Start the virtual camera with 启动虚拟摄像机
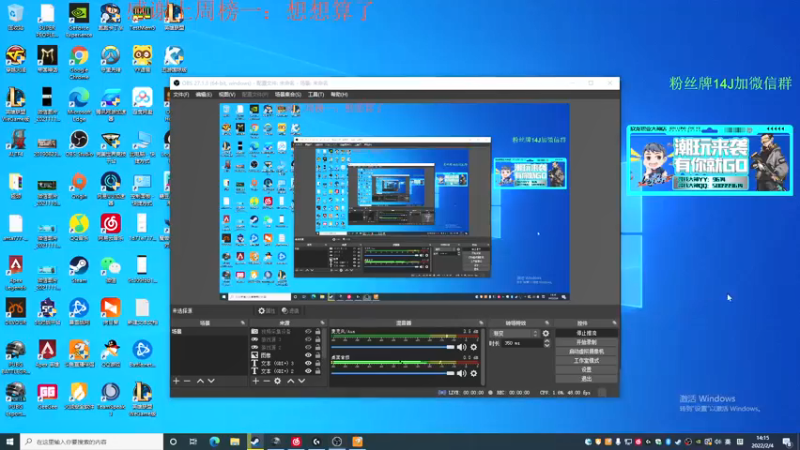 (586, 352)
